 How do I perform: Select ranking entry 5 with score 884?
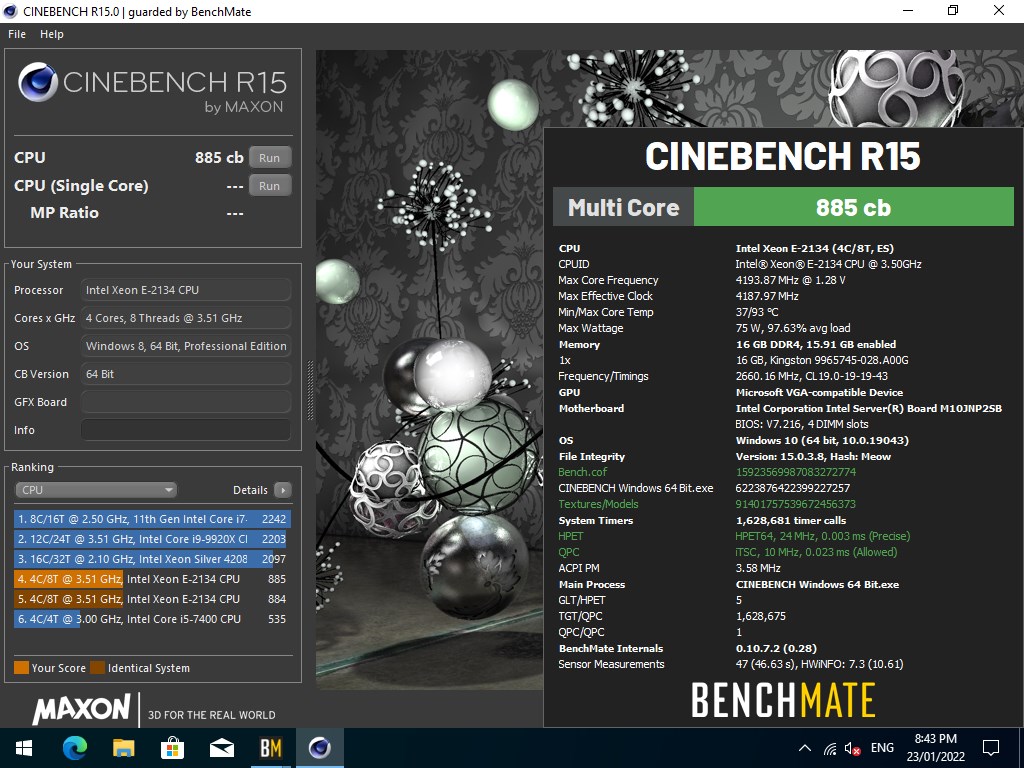[151, 599]
